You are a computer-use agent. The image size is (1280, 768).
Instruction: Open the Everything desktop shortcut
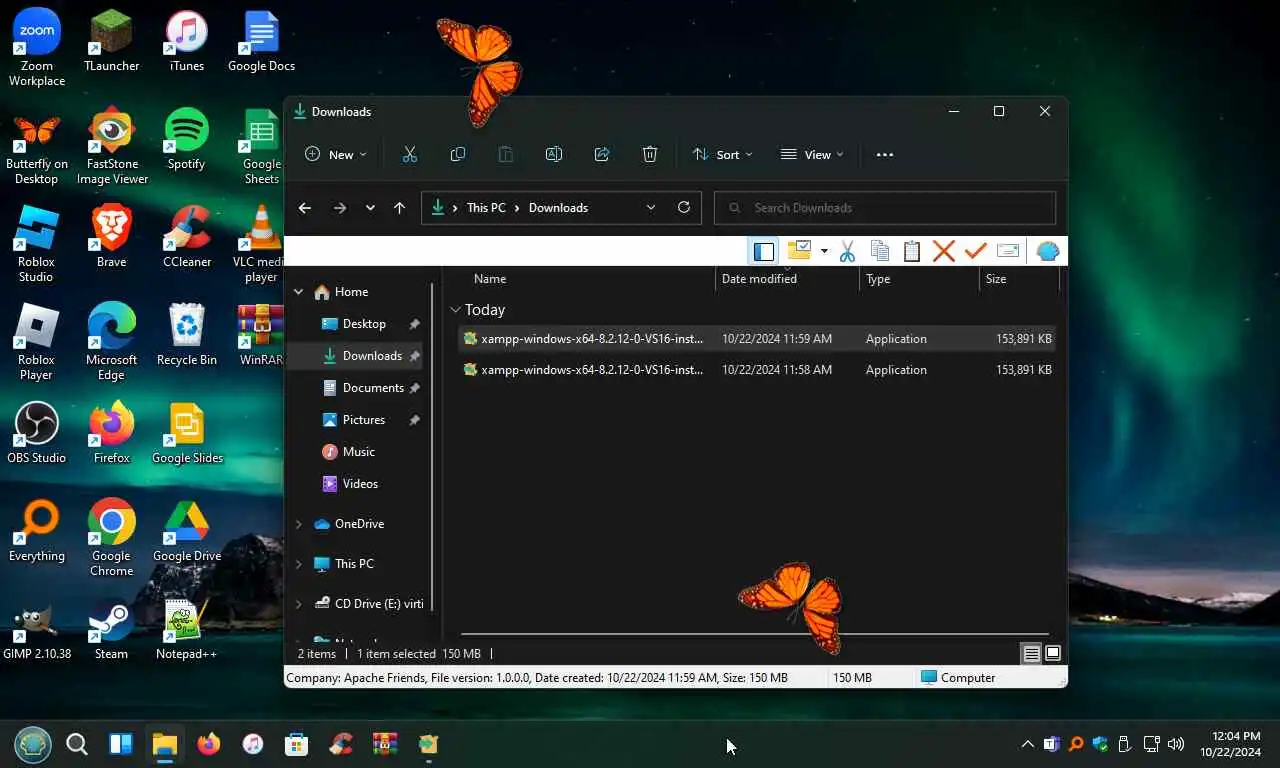pyautogui.click(x=37, y=531)
